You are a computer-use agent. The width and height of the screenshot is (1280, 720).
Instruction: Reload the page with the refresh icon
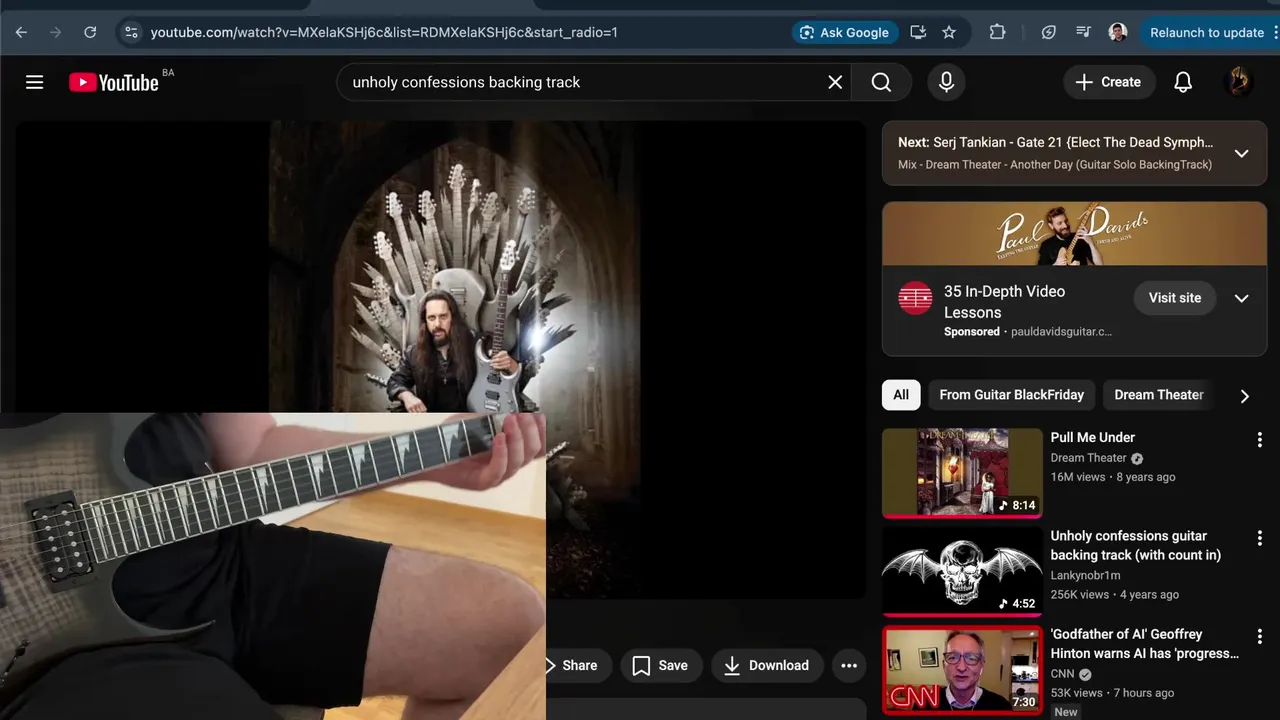[90, 32]
